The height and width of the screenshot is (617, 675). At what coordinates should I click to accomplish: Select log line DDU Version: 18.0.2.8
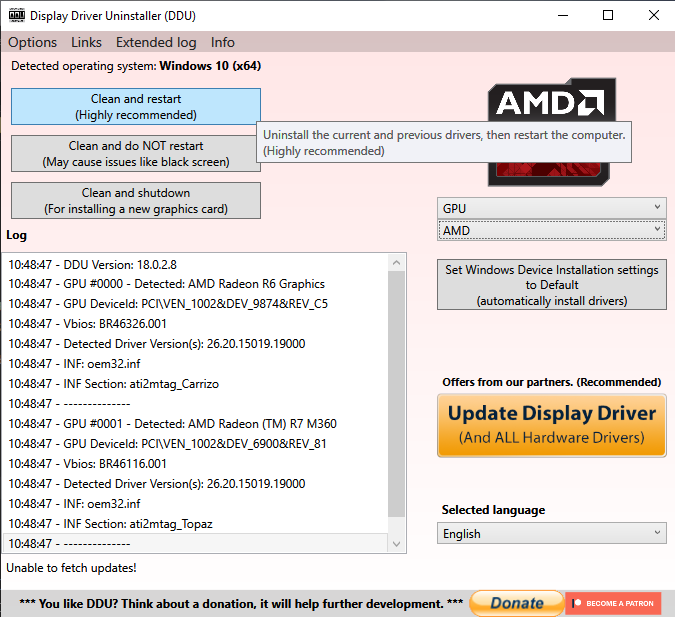click(195, 264)
